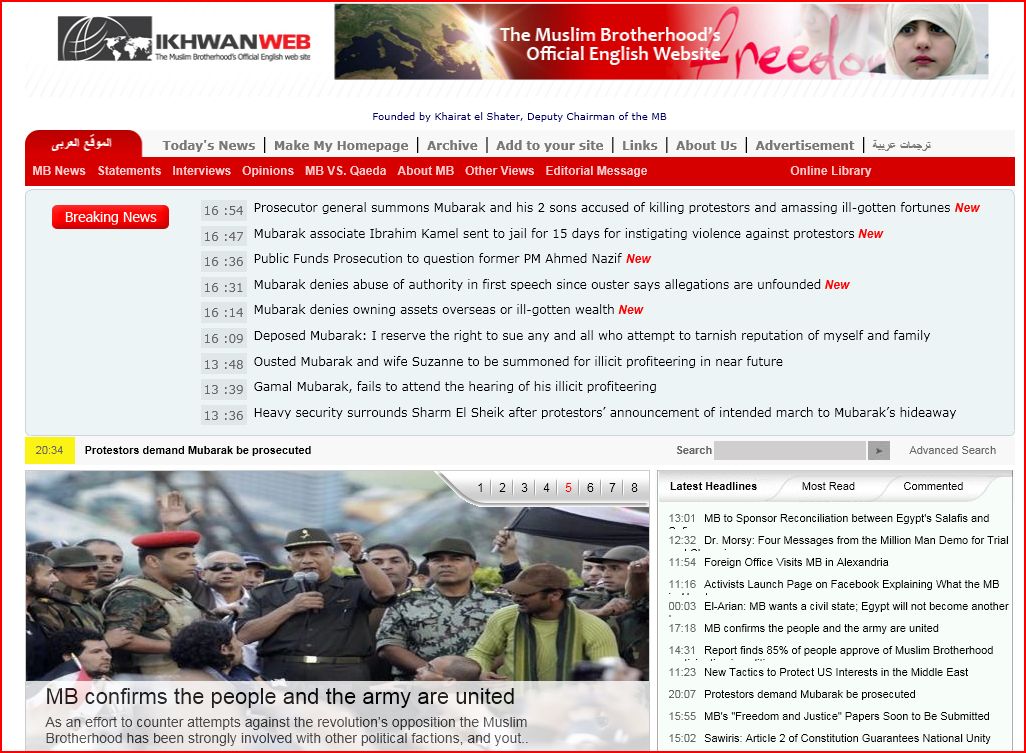The image size is (1026, 753).
Task: Go to slide 8 in slideshow
Action: pos(634,488)
